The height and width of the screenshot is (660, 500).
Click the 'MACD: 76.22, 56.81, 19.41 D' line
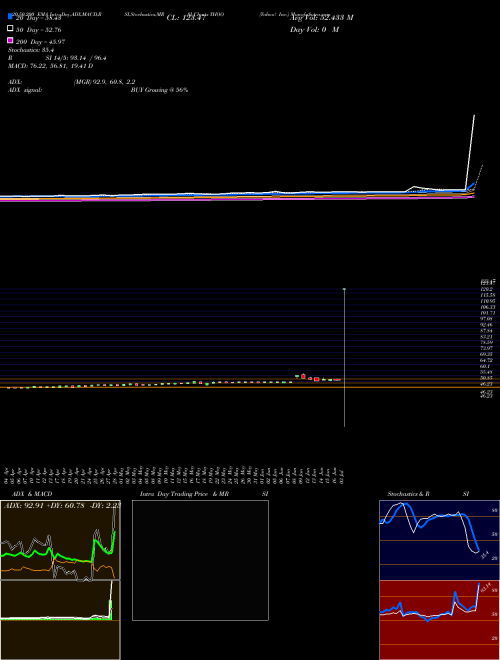pyautogui.click(x=51, y=66)
